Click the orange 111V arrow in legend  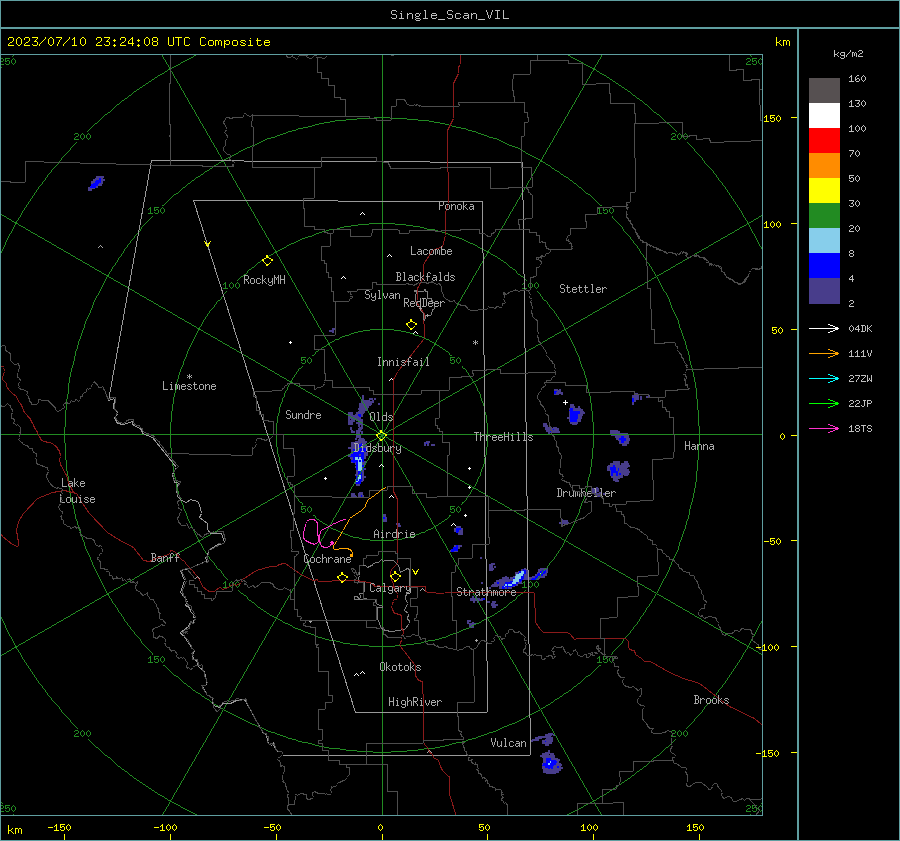824,354
